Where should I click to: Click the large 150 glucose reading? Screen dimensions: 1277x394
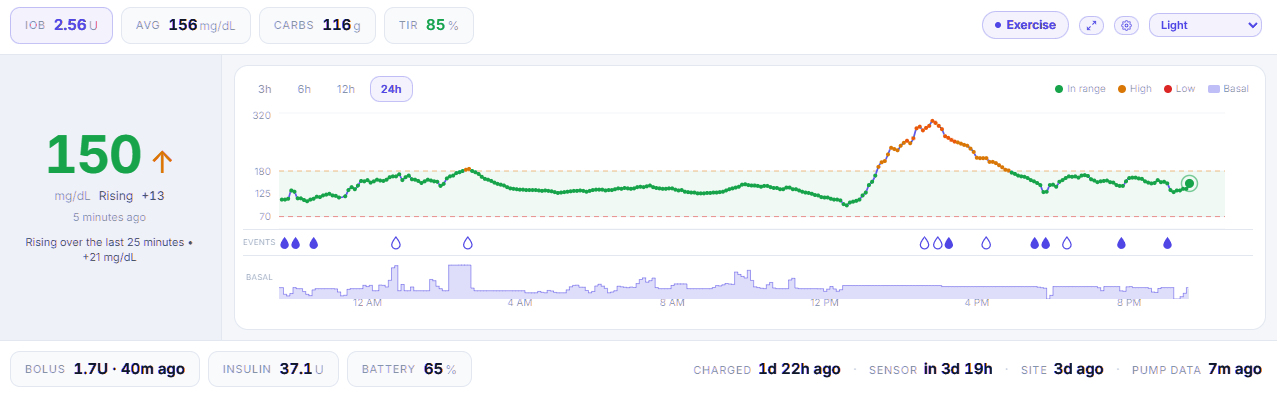[x=94, y=155]
